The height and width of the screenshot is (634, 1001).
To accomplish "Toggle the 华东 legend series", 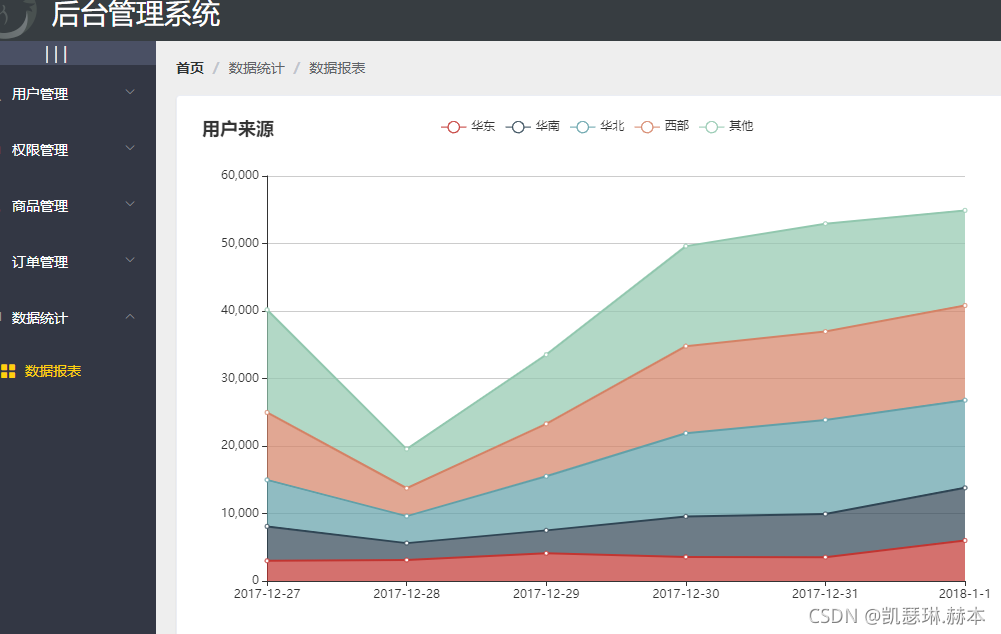I will 468,126.
